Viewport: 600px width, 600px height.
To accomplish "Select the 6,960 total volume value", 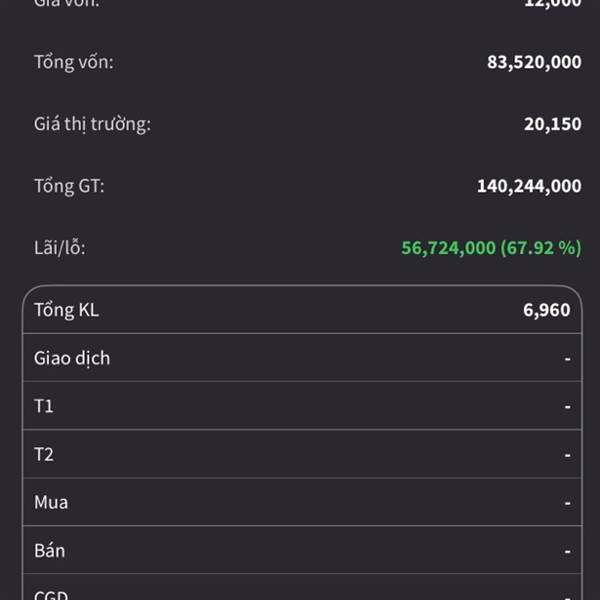I will click(546, 310).
